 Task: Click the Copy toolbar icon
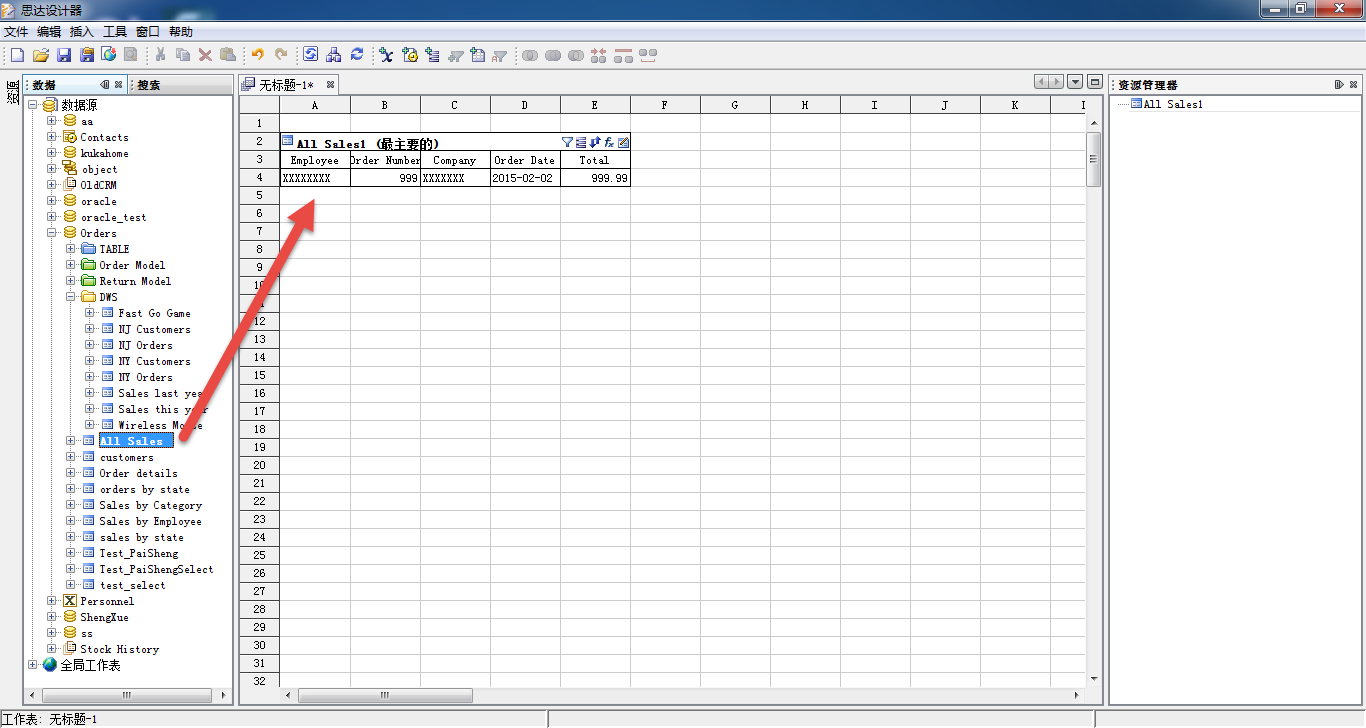point(183,56)
